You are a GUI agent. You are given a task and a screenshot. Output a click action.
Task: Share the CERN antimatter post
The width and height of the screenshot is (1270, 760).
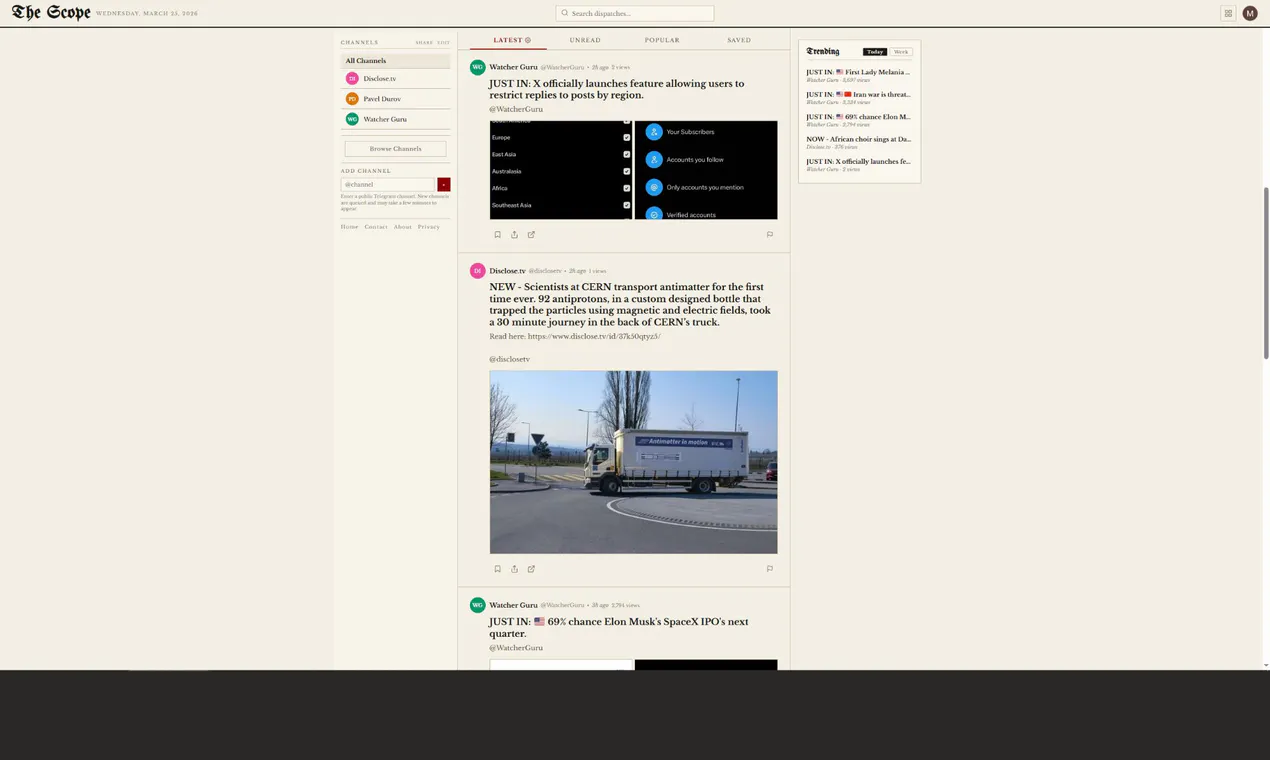[x=514, y=569]
